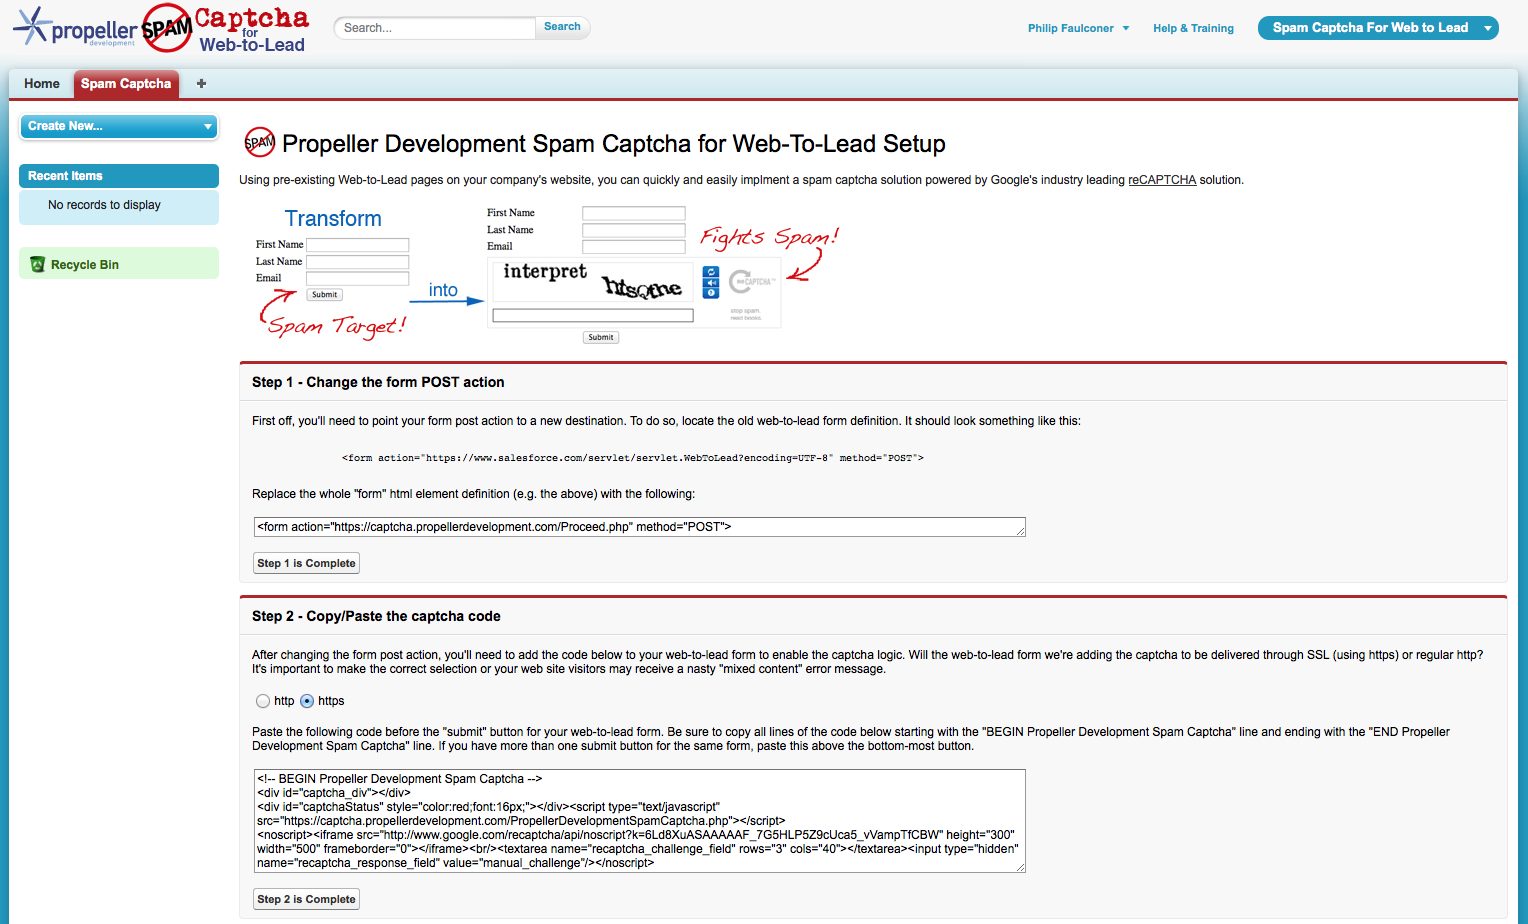Switch to the Home tab
The image size is (1528, 924).
point(42,84)
